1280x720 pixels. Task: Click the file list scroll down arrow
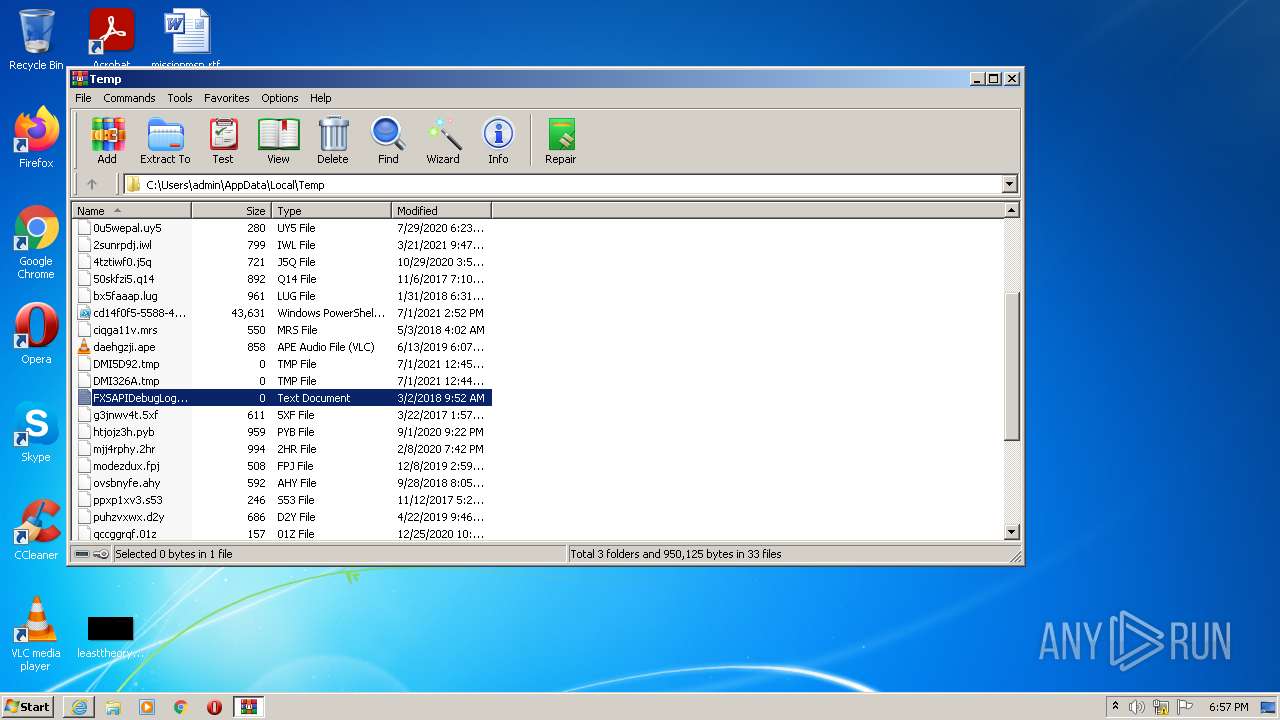(1011, 533)
